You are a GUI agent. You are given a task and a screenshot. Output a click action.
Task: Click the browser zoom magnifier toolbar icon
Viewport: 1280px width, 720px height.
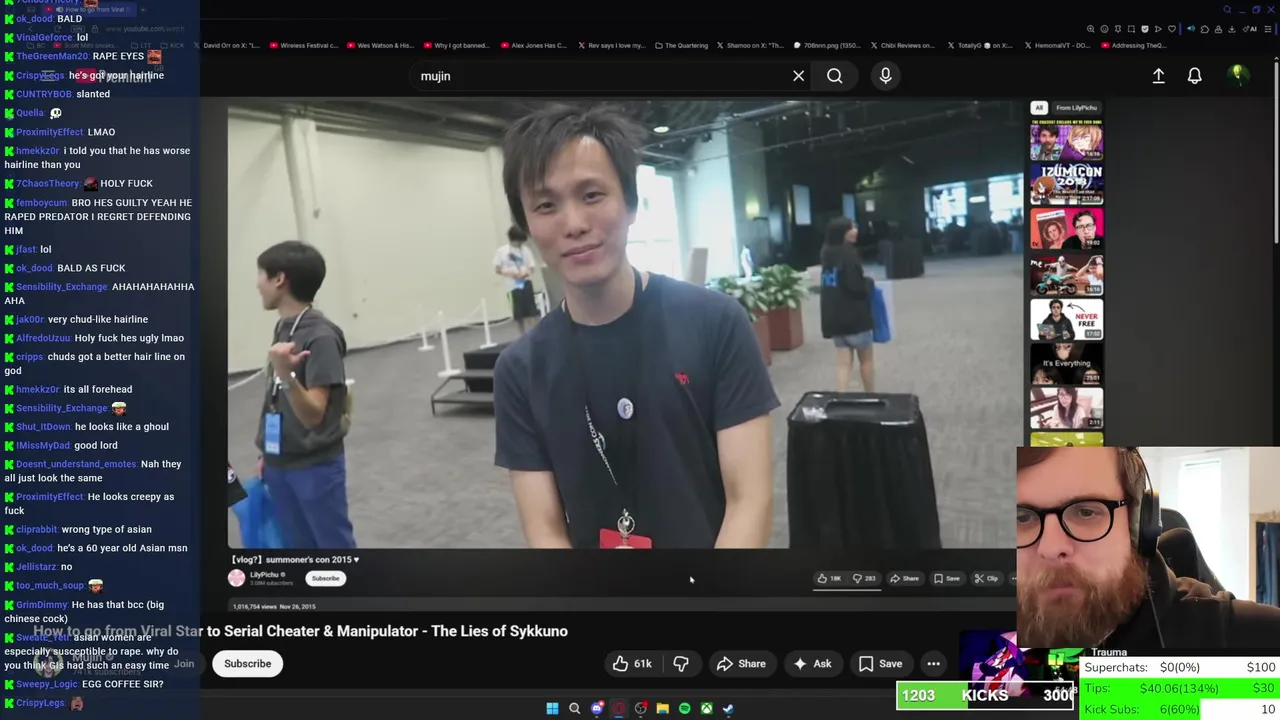pyautogui.click(x=1091, y=29)
